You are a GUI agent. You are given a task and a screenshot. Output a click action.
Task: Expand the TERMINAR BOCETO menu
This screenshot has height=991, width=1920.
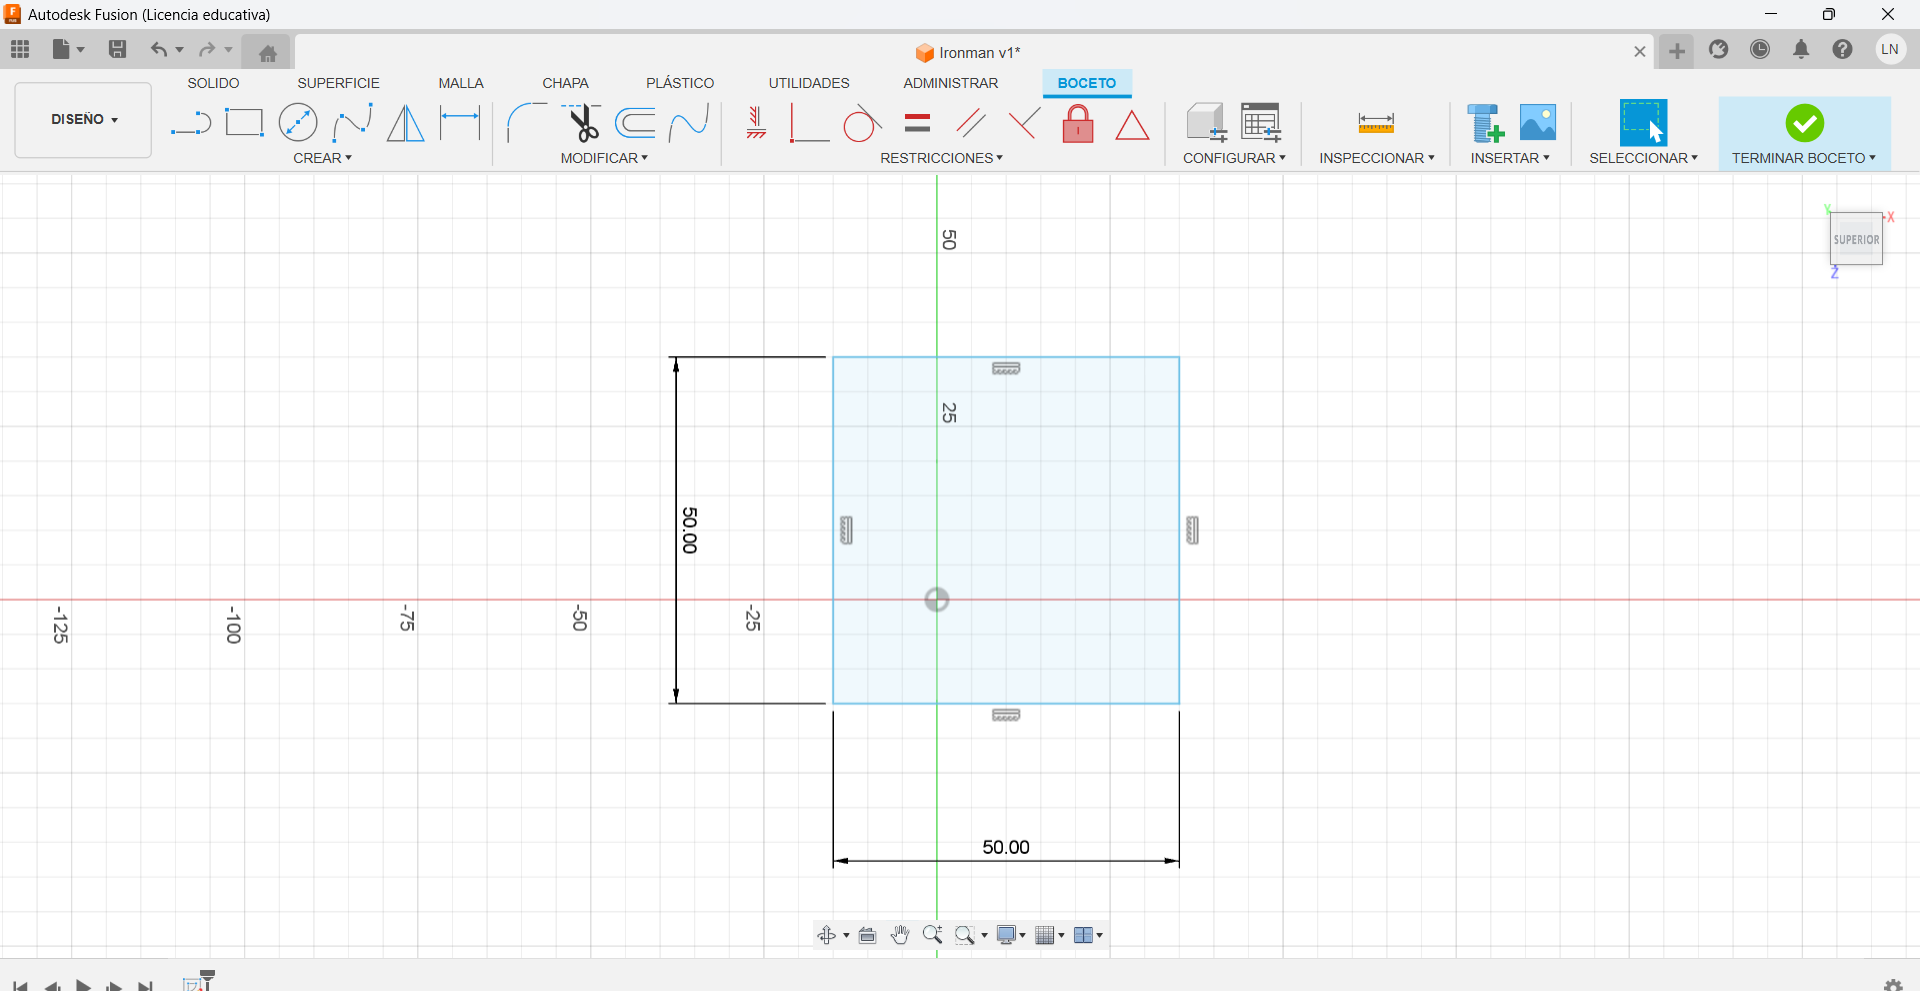coord(1804,158)
